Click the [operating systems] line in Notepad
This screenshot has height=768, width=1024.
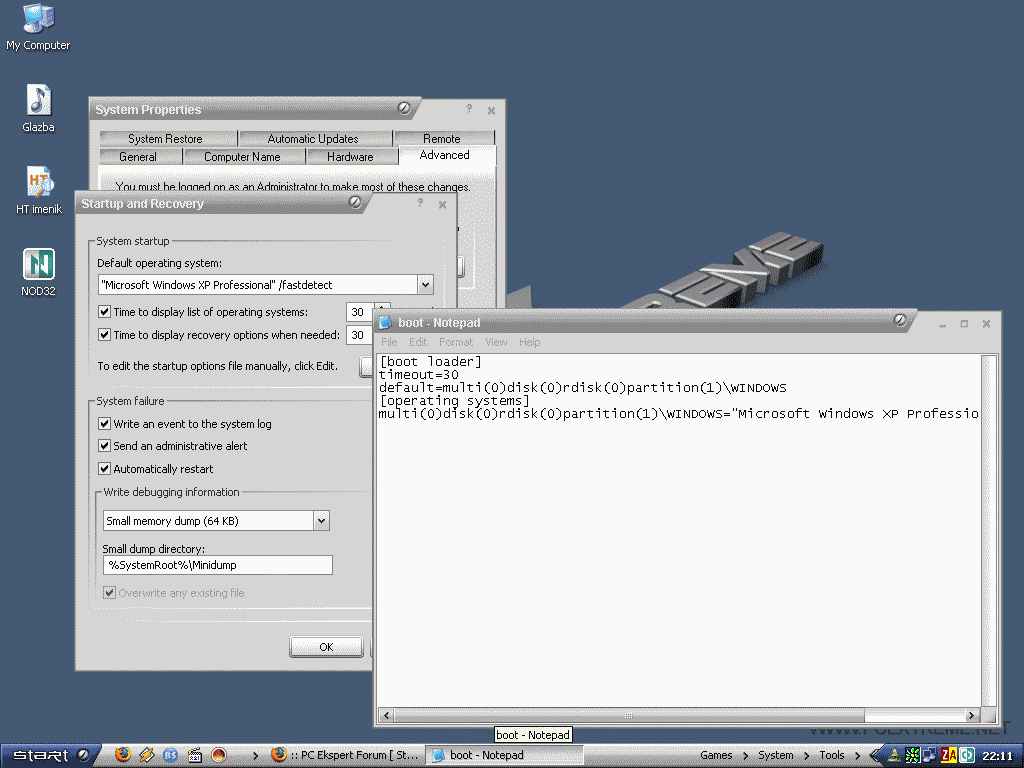455,401
